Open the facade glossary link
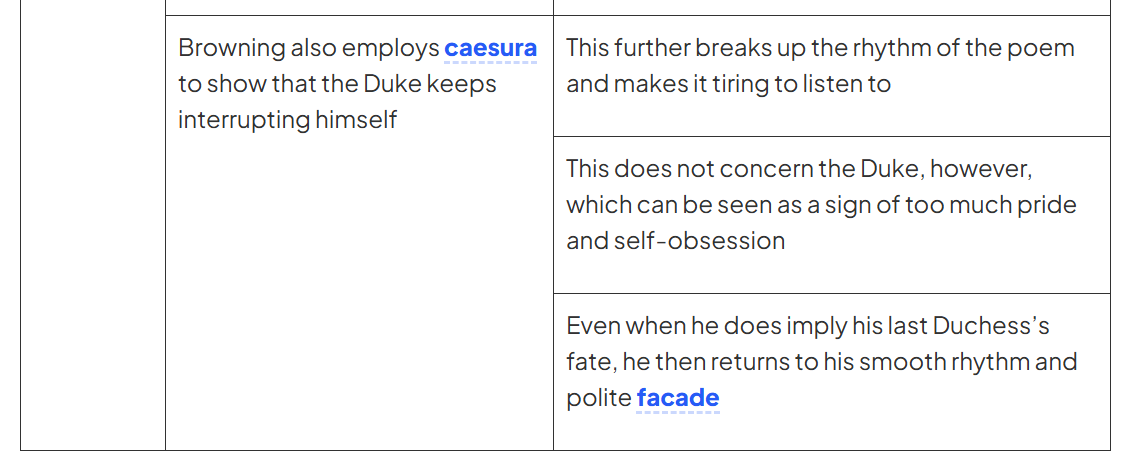The image size is (1144, 469). coord(677,398)
